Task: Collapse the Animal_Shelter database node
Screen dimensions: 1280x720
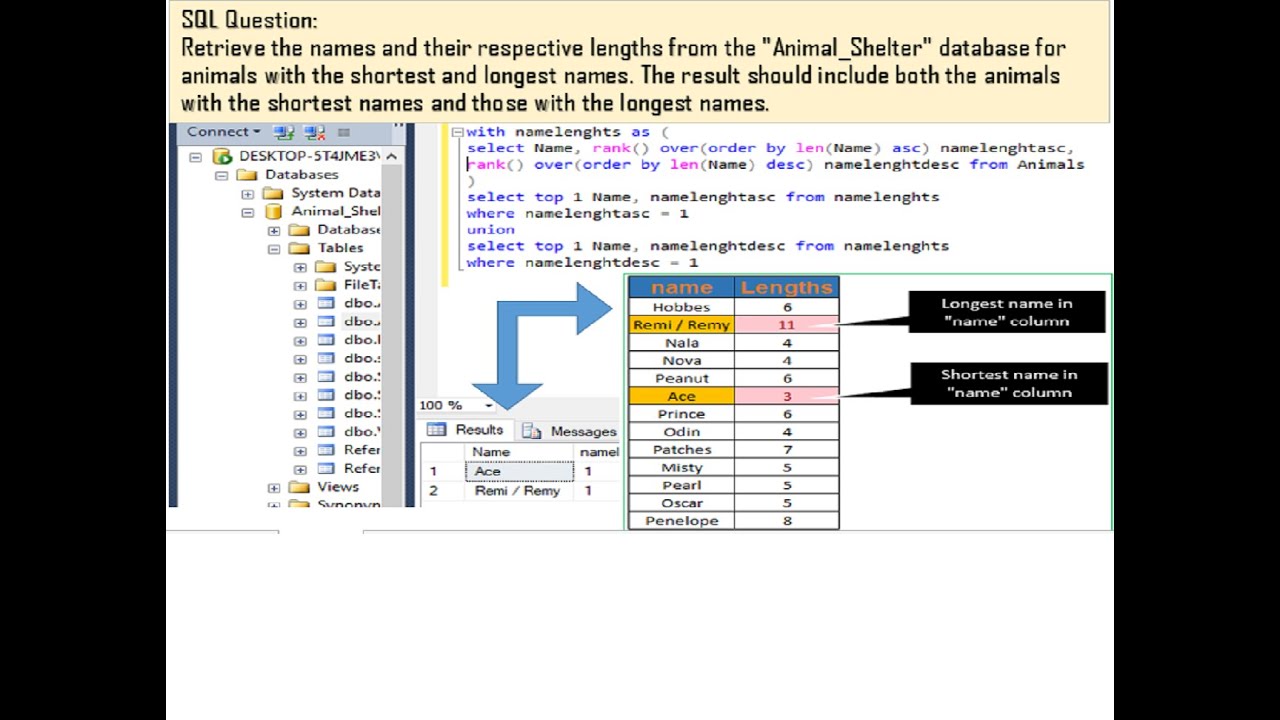Action: (248, 212)
